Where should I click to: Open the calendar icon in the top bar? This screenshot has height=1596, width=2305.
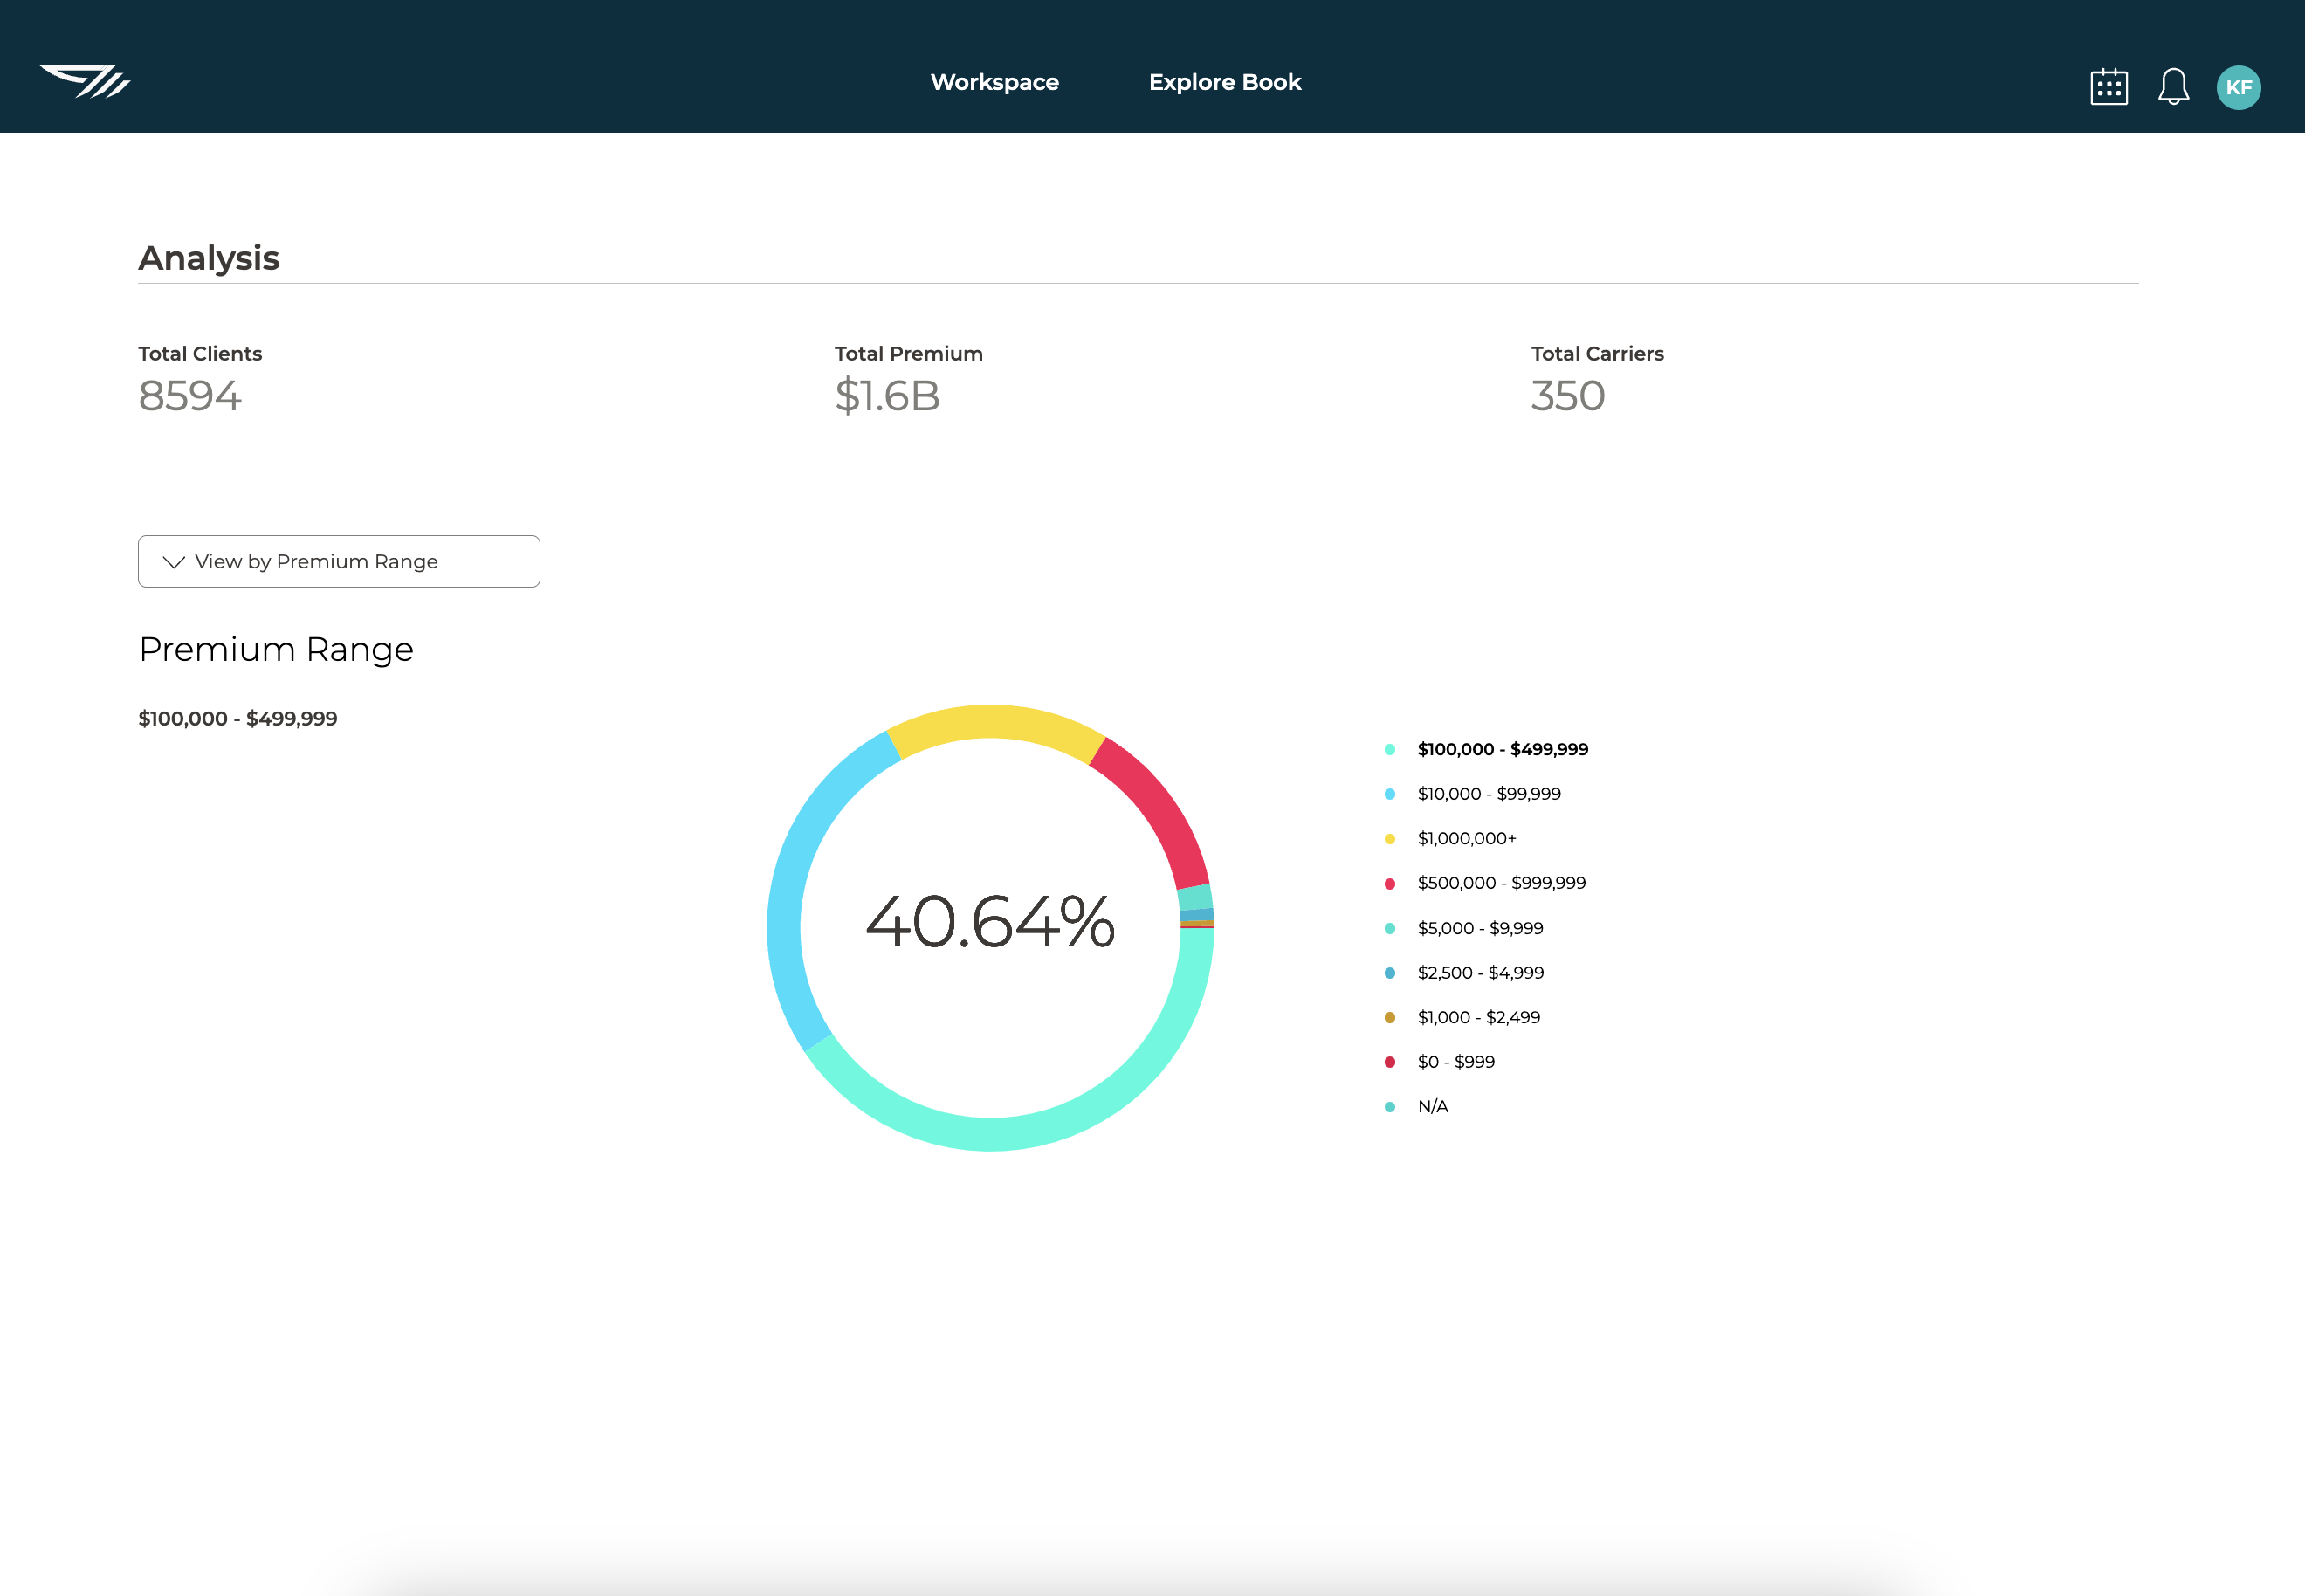[x=2109, y=87]
